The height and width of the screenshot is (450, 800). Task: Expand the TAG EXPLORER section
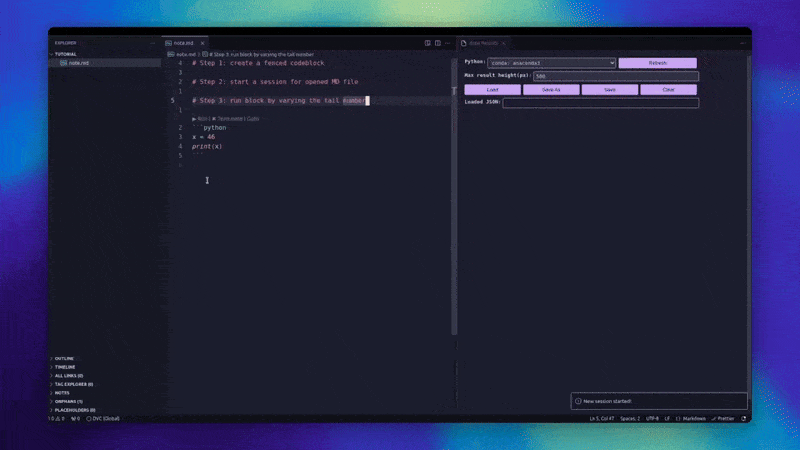[x=105, y=384]
